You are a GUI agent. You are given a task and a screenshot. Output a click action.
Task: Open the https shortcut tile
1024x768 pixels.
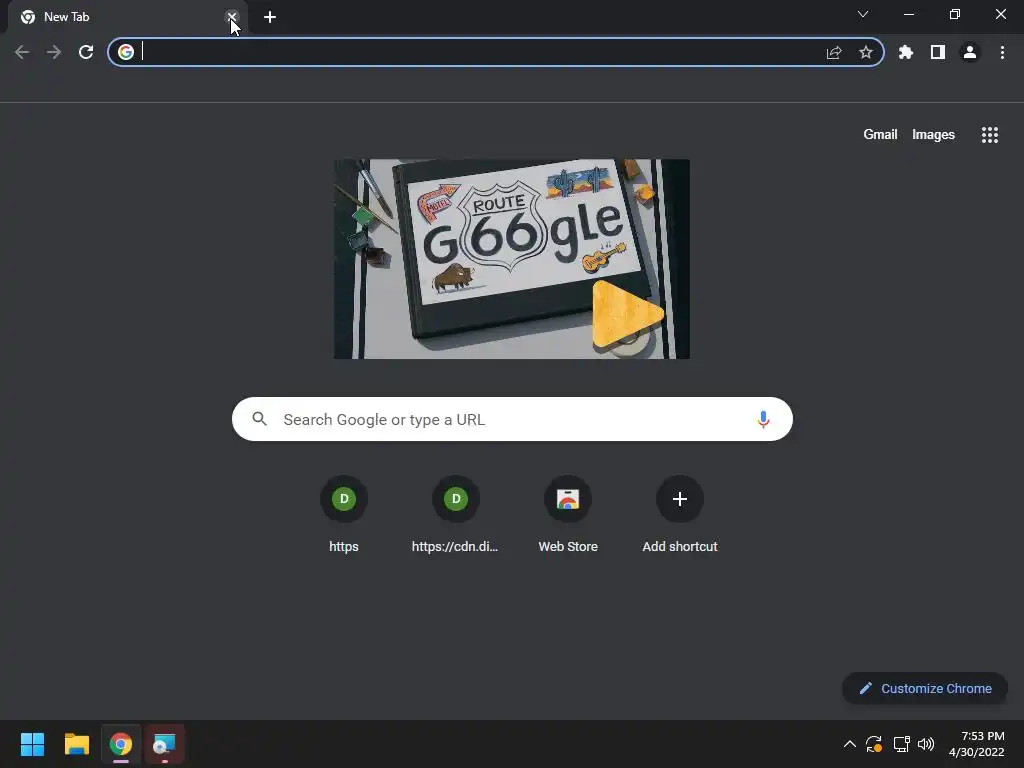(x=344, y=515)
